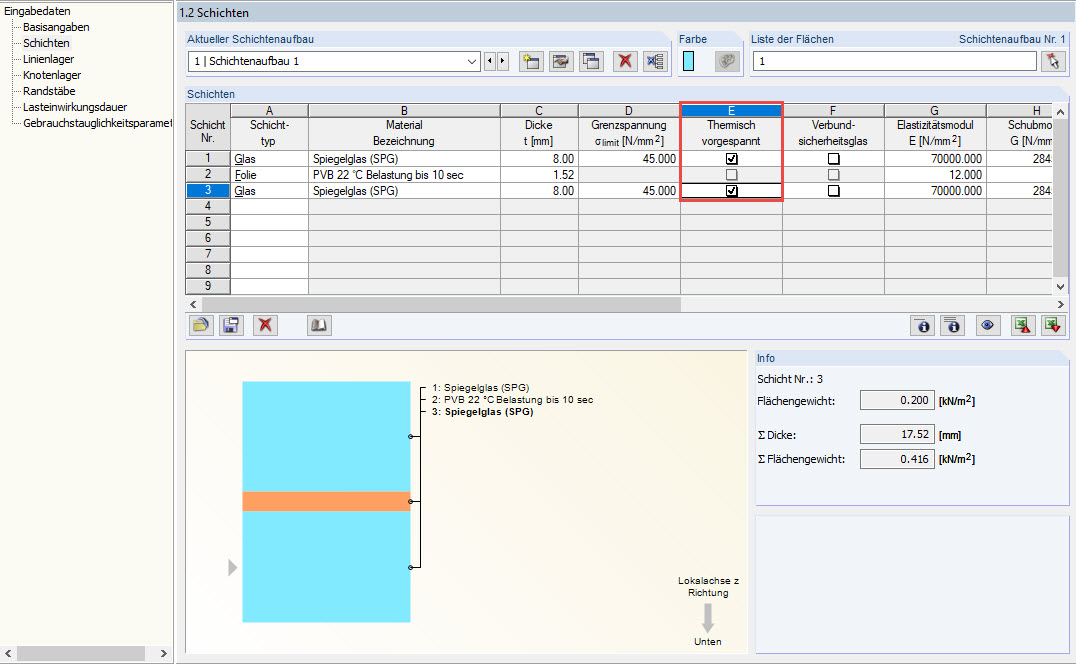Select column header G Elastizitätsmodul
This screenshot has width=1076, height=665.
click(x=935, y=110)
